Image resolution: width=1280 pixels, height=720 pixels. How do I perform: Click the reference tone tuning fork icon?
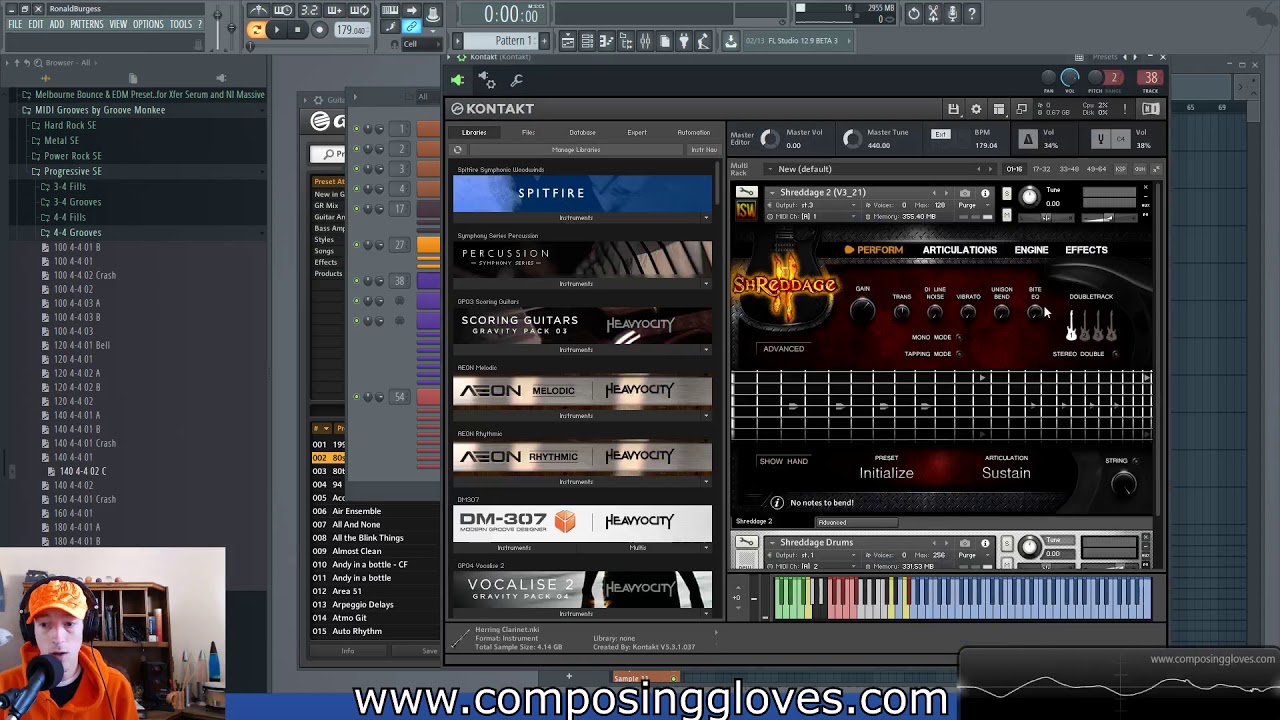point(1100,139)
